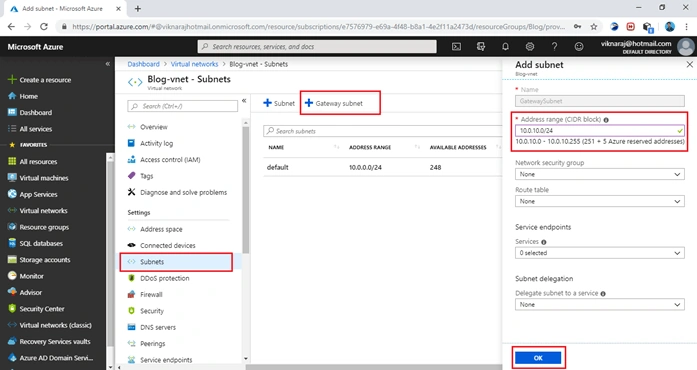Click the Gateway subnet button
Image resolution: width=697 pixels, height=370 pixels.
tap(334, 103)
